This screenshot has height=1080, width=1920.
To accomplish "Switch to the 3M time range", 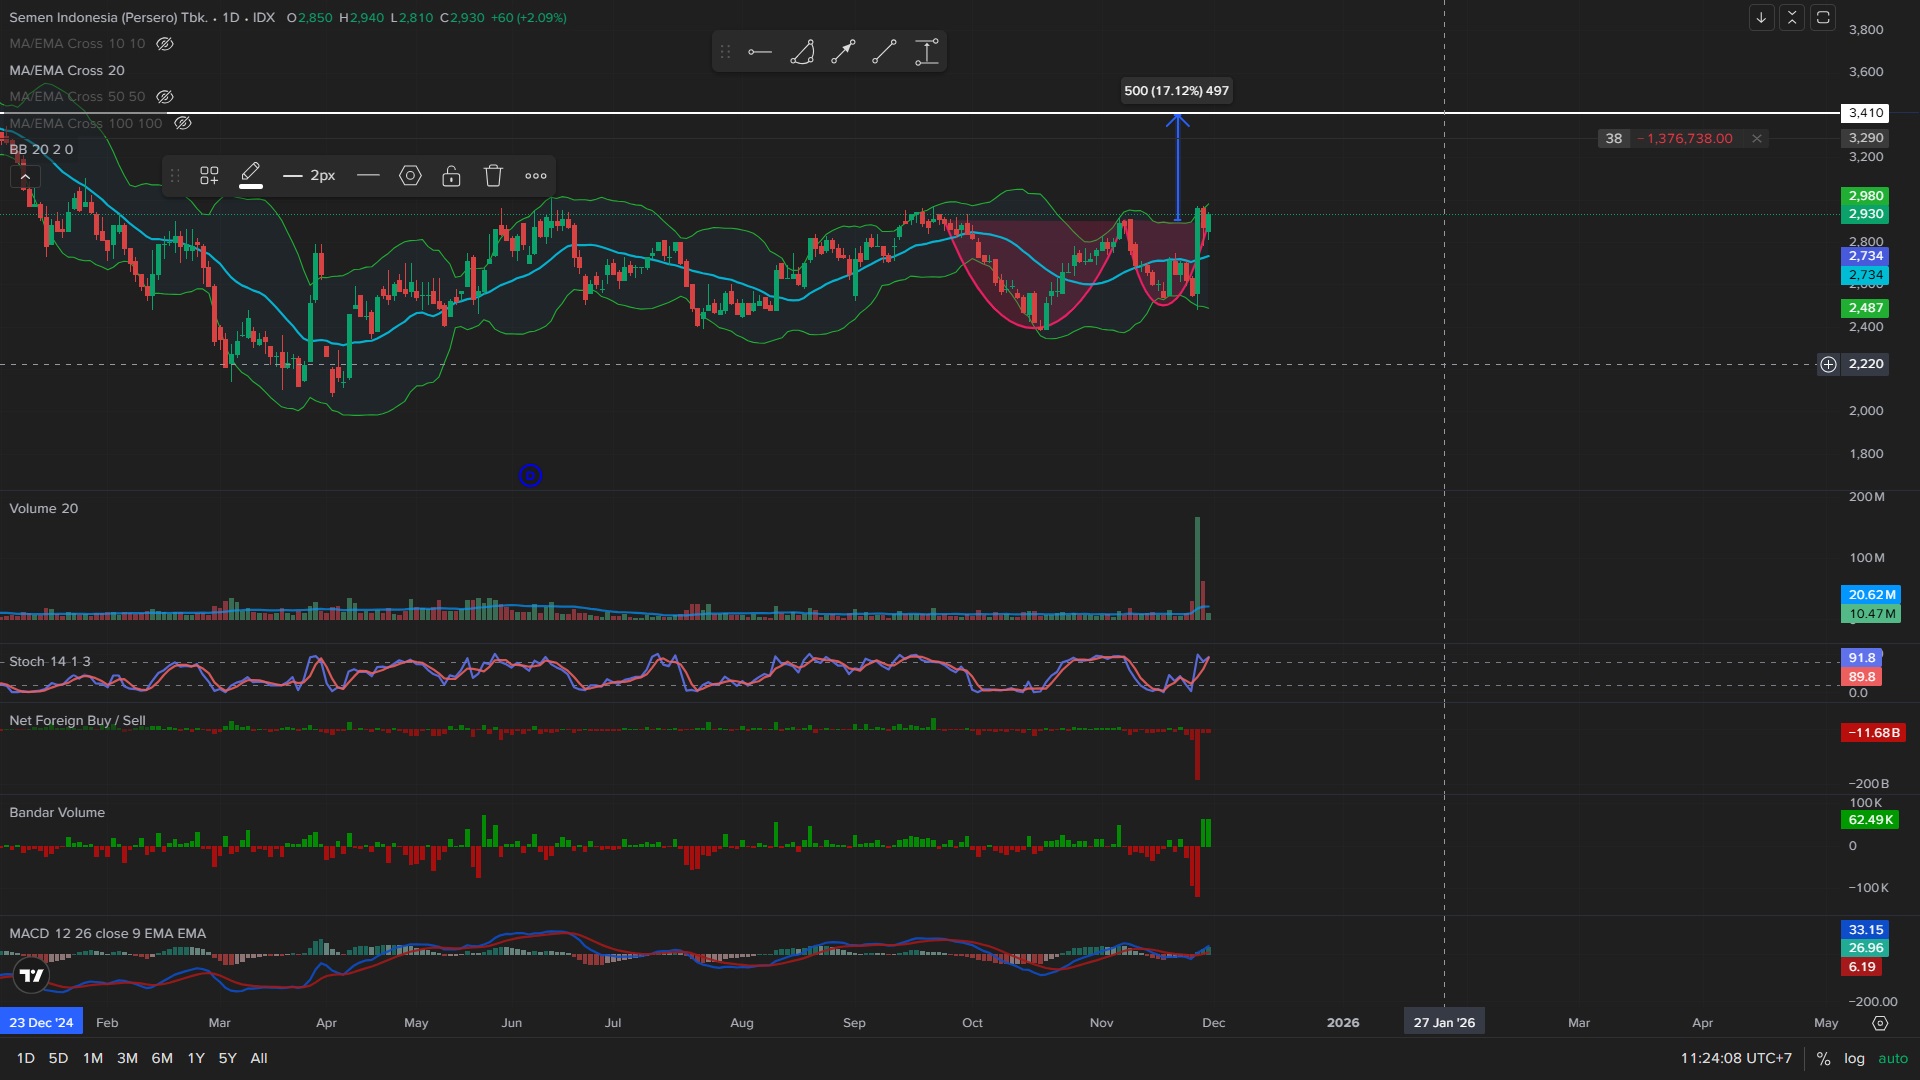I will coord(127,1058).
